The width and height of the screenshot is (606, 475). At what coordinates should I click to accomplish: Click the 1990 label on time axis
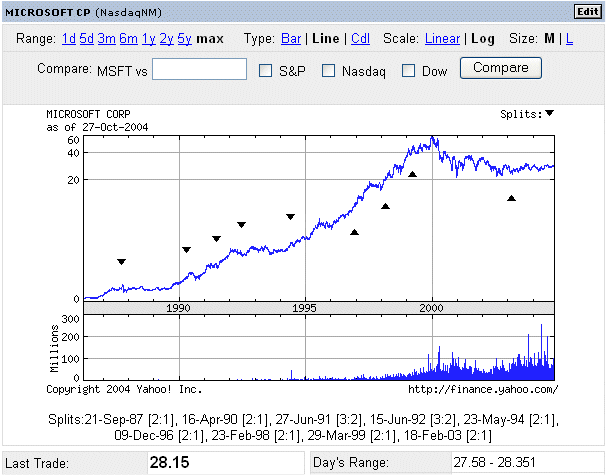coord(178,308)
